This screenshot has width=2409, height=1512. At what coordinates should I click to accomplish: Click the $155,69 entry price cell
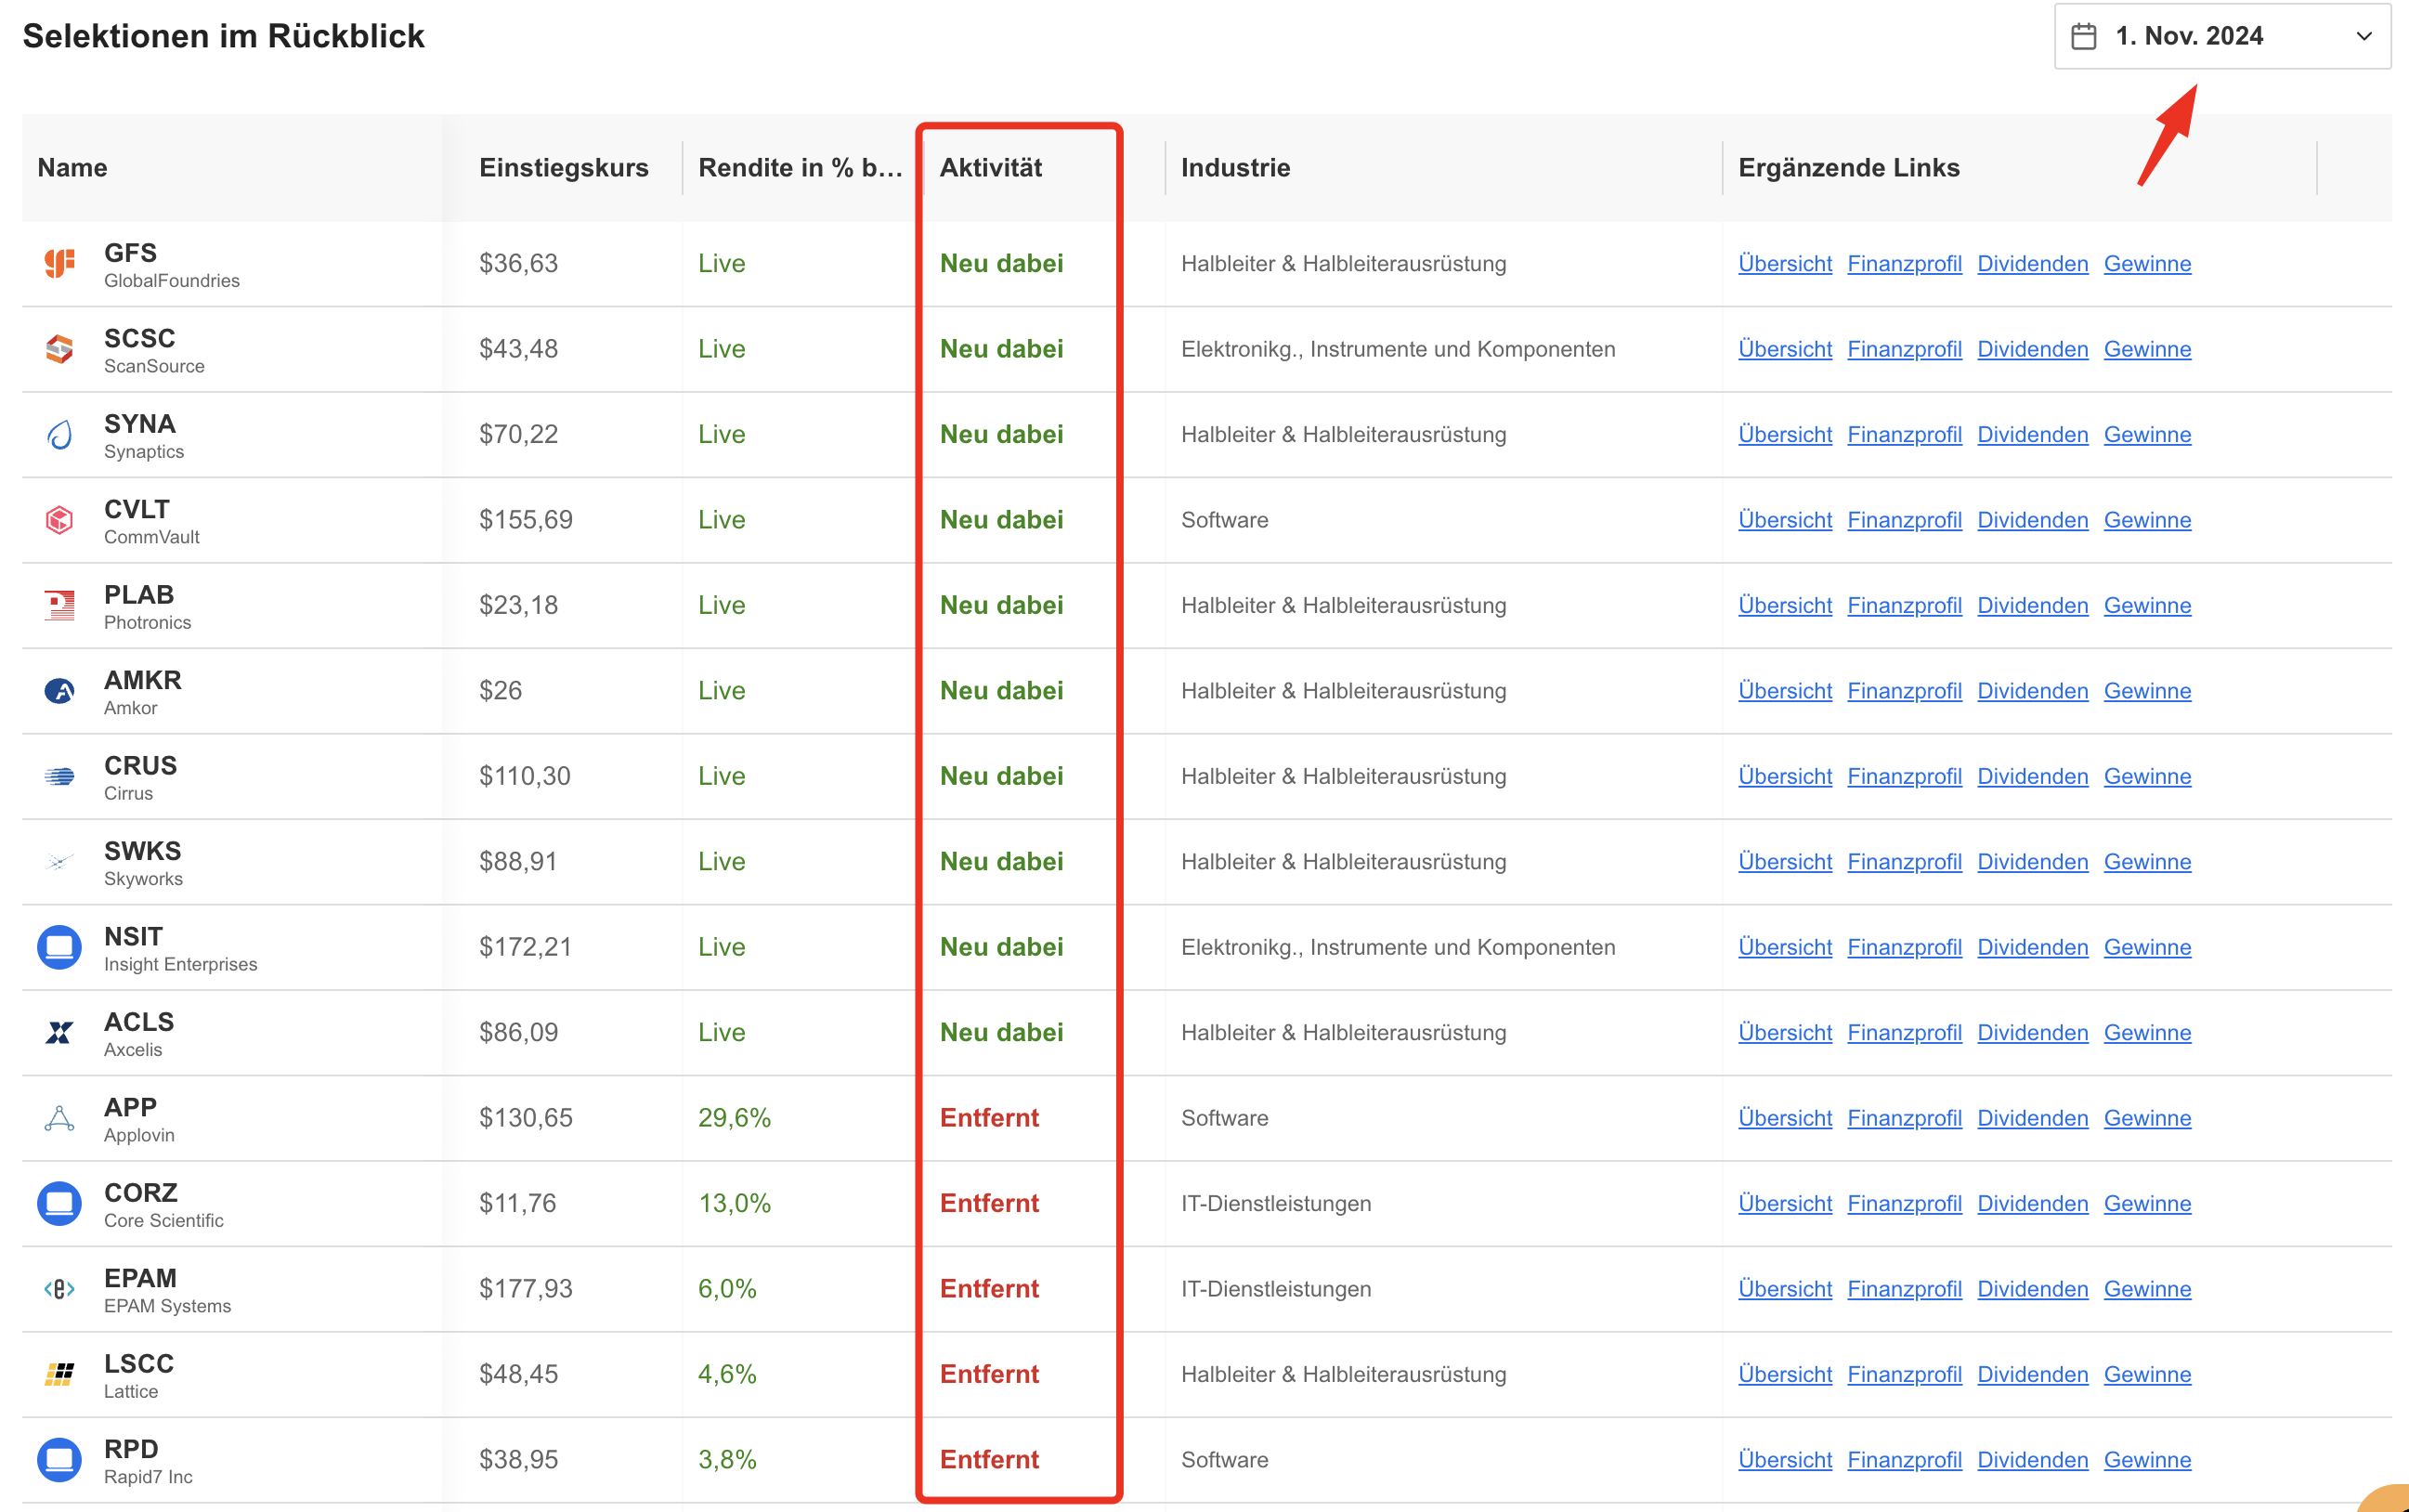(526, 520)
